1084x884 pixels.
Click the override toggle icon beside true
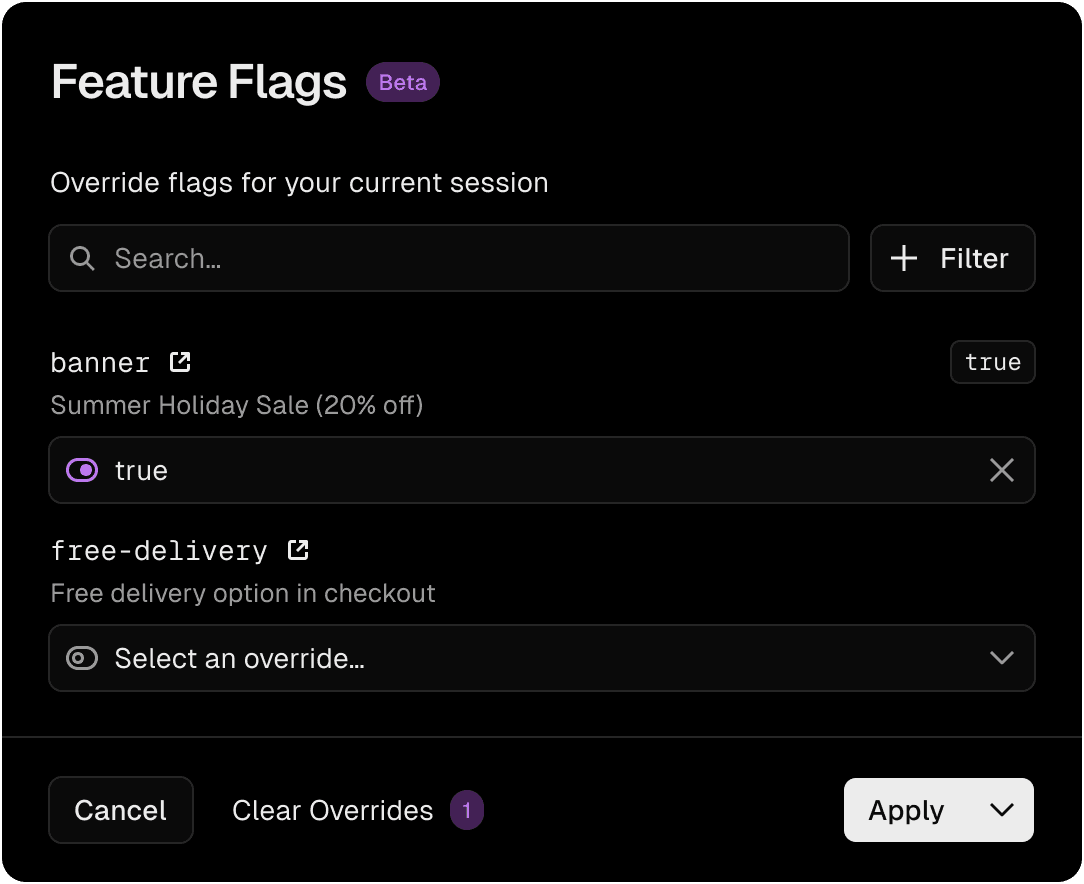82,470
